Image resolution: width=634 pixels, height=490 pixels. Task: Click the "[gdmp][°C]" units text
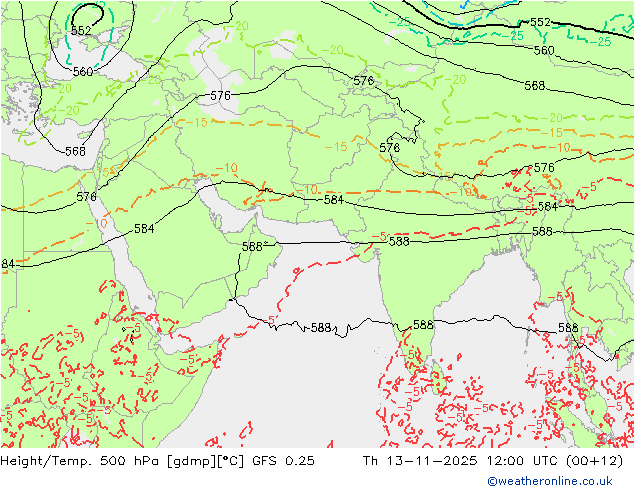(206, 461)
